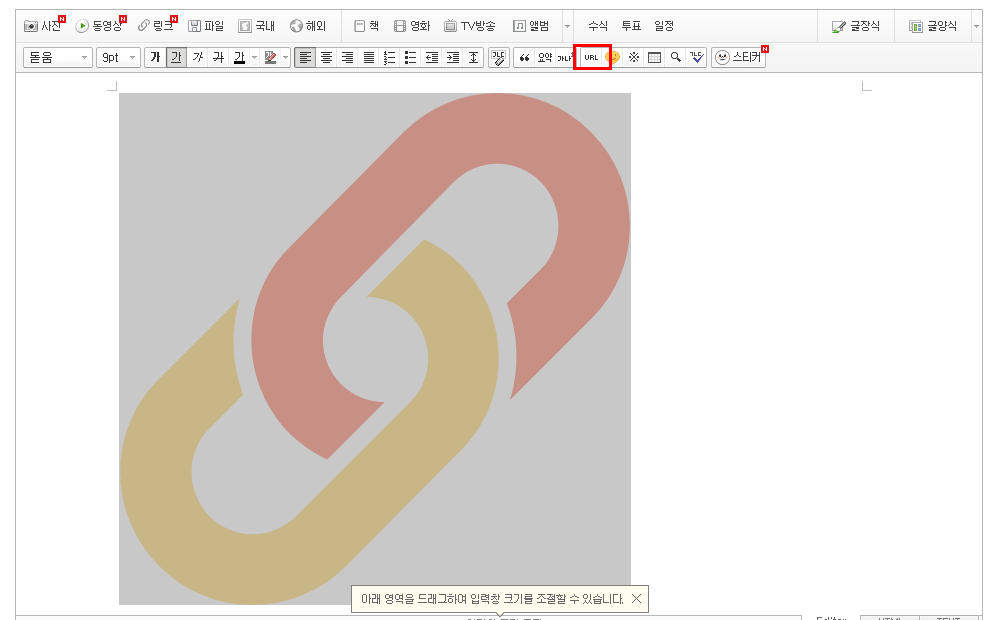The width and height of the screenshot is (999, 620).
Task: Decrease paragraph indent
Action: point(431,57)
